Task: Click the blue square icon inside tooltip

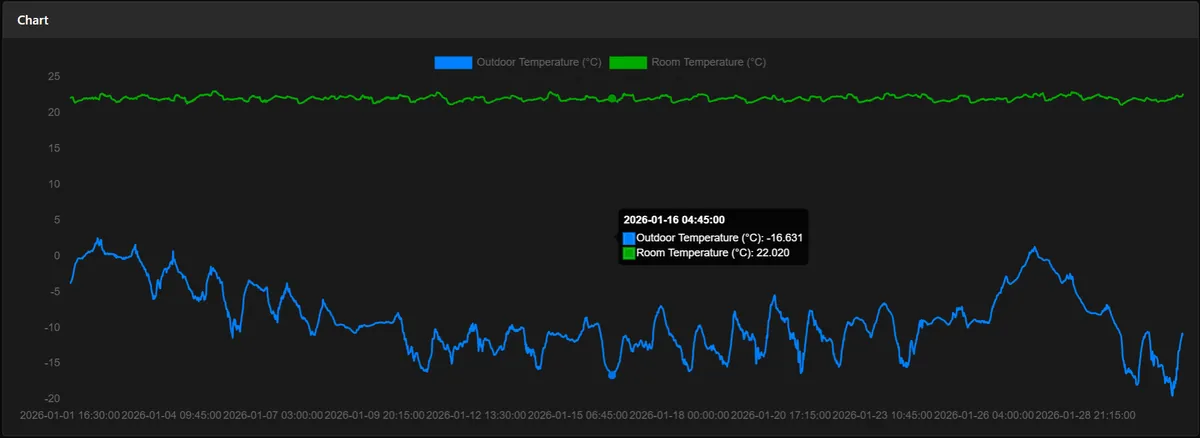Action: coord(629,238)
